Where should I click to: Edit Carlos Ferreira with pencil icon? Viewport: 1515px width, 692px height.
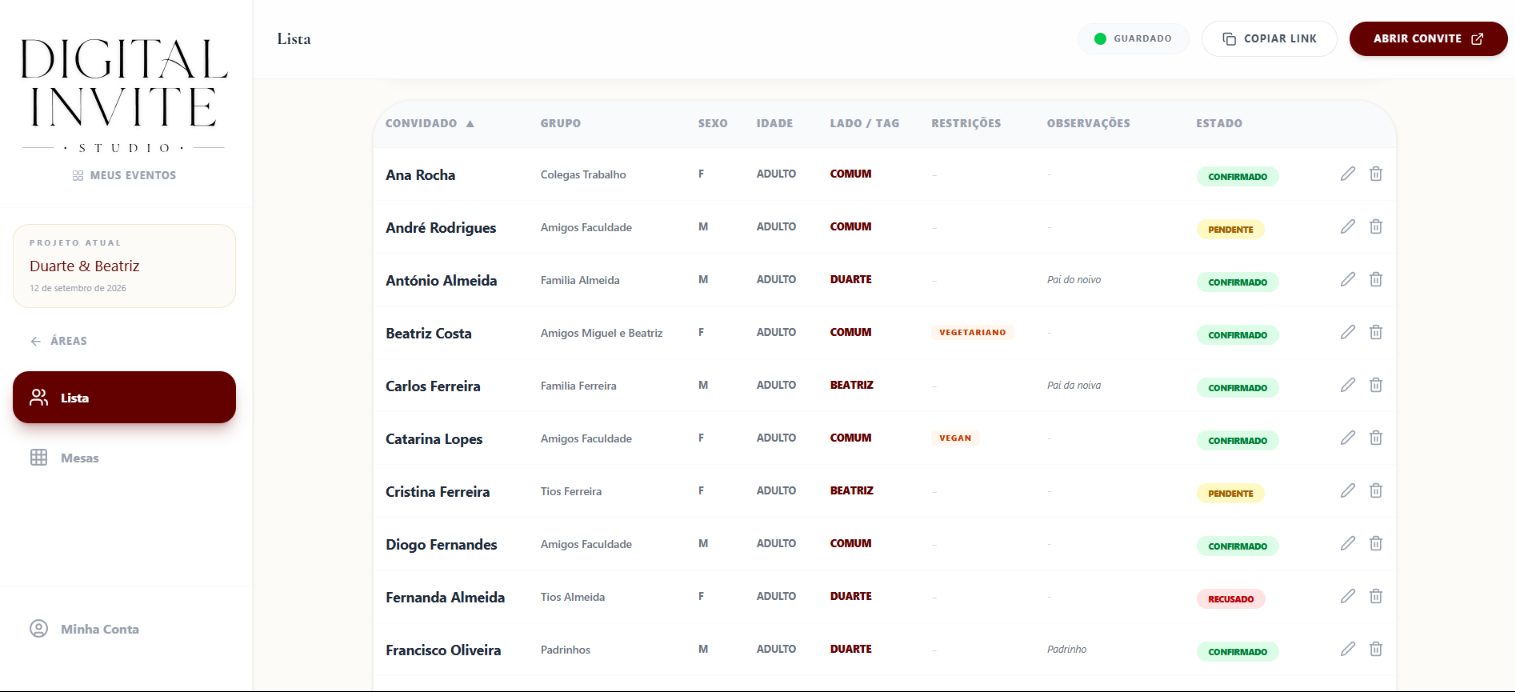pyautogui.click(x=1348, y=385)
